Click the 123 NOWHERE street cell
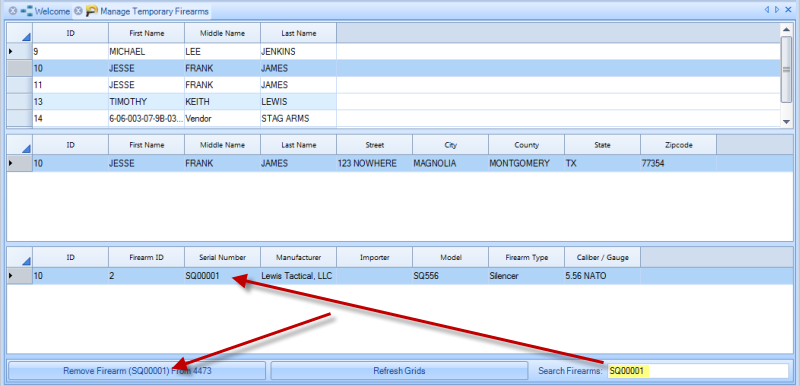 click(374, 164)
